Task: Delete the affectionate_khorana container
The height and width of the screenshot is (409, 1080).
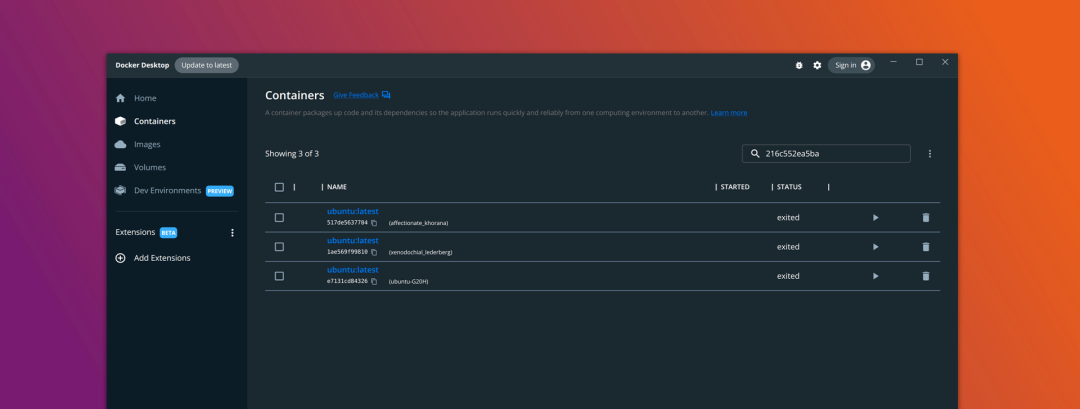Action: (926, 218)
